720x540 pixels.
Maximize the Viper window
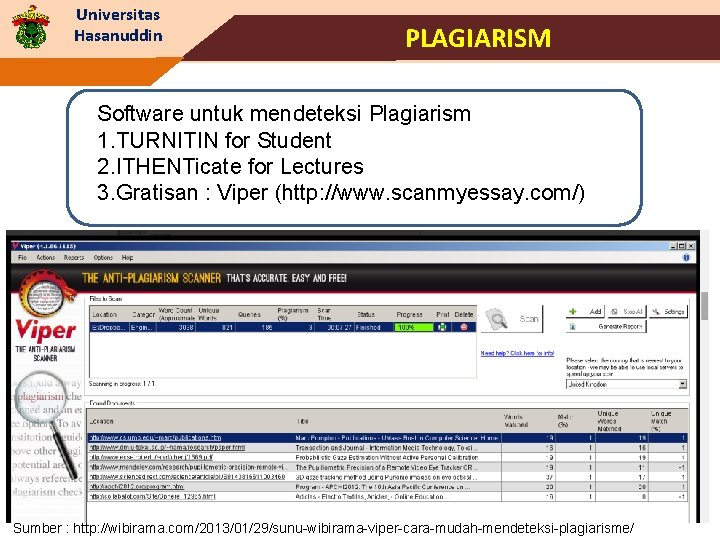tap(682, 246)
